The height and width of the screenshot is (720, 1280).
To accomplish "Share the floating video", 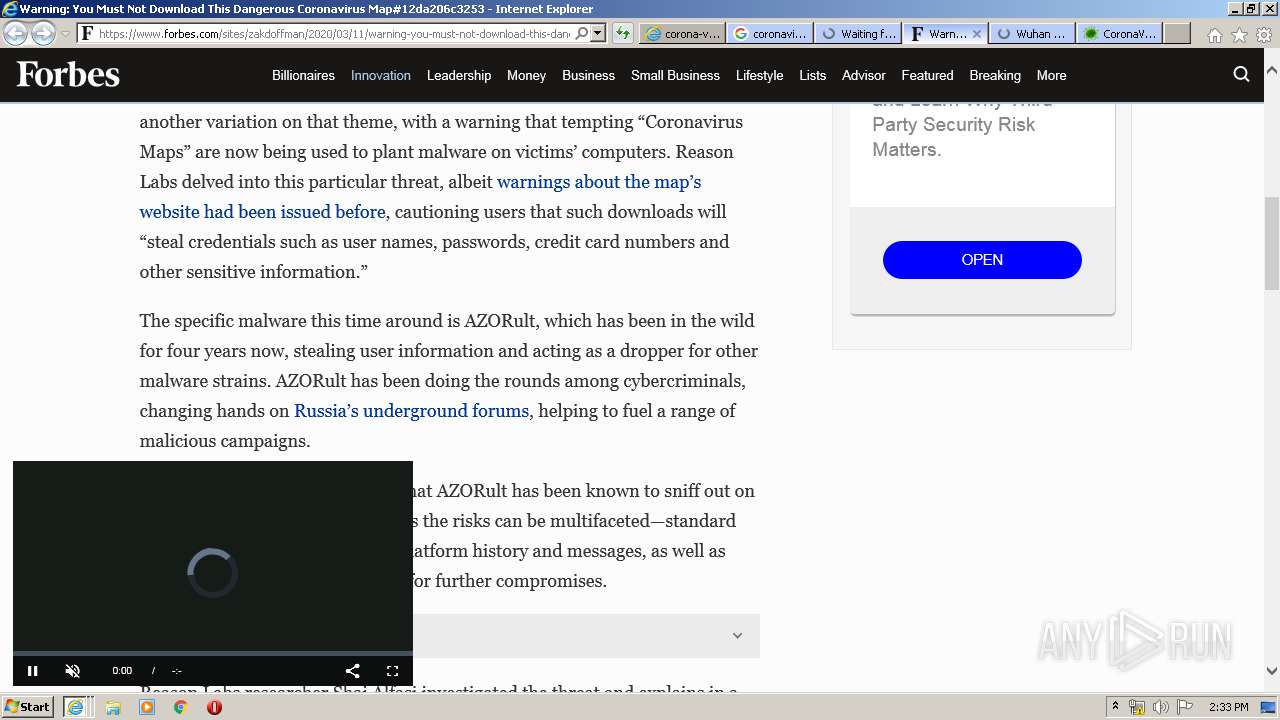I will click(x=352, y=671).
